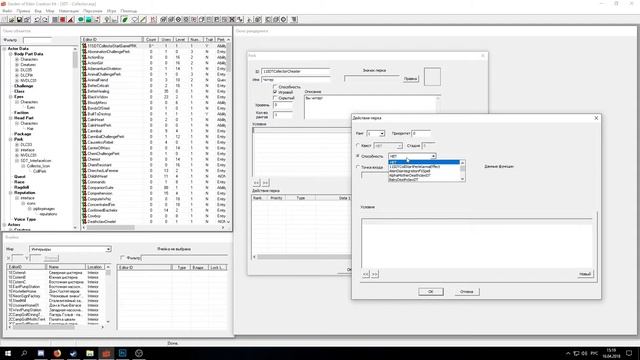
Task: Click the Способность combo box arrow
Action: coord(433,156)
